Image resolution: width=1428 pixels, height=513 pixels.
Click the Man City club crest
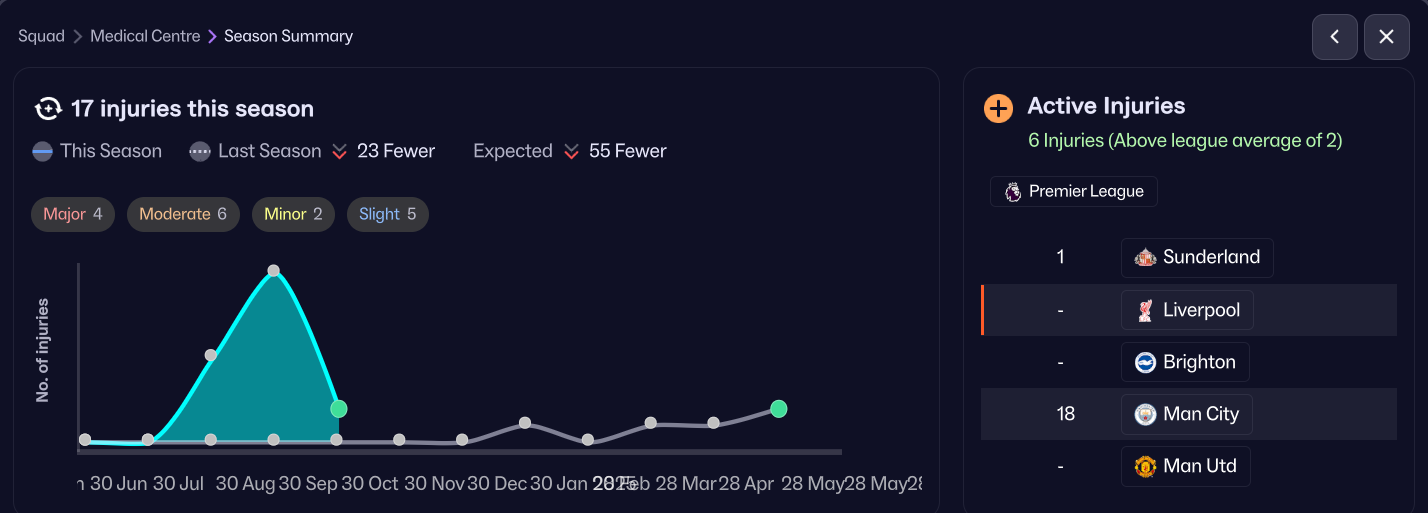(x=1145, y=415)
